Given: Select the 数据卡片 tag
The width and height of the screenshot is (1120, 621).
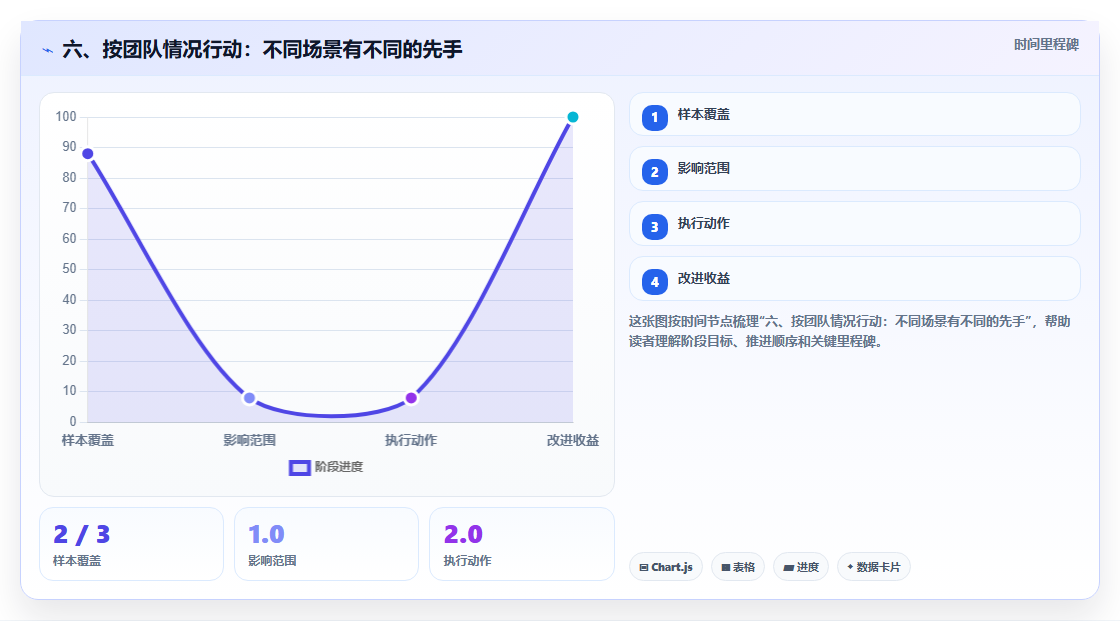Looking at the screenshot, I should pyautogui.click(x=874, y=567).
